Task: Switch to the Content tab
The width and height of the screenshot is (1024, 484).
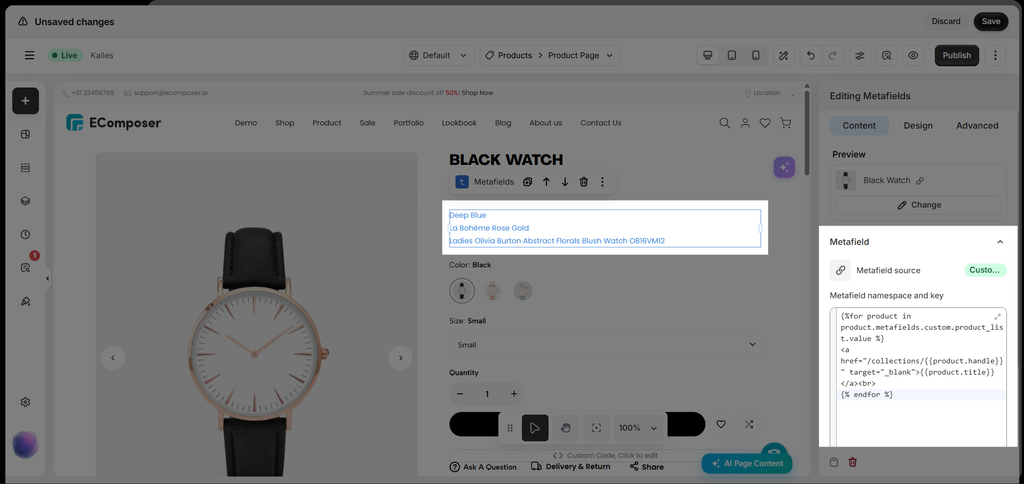Action: click(x=859, y=125)
